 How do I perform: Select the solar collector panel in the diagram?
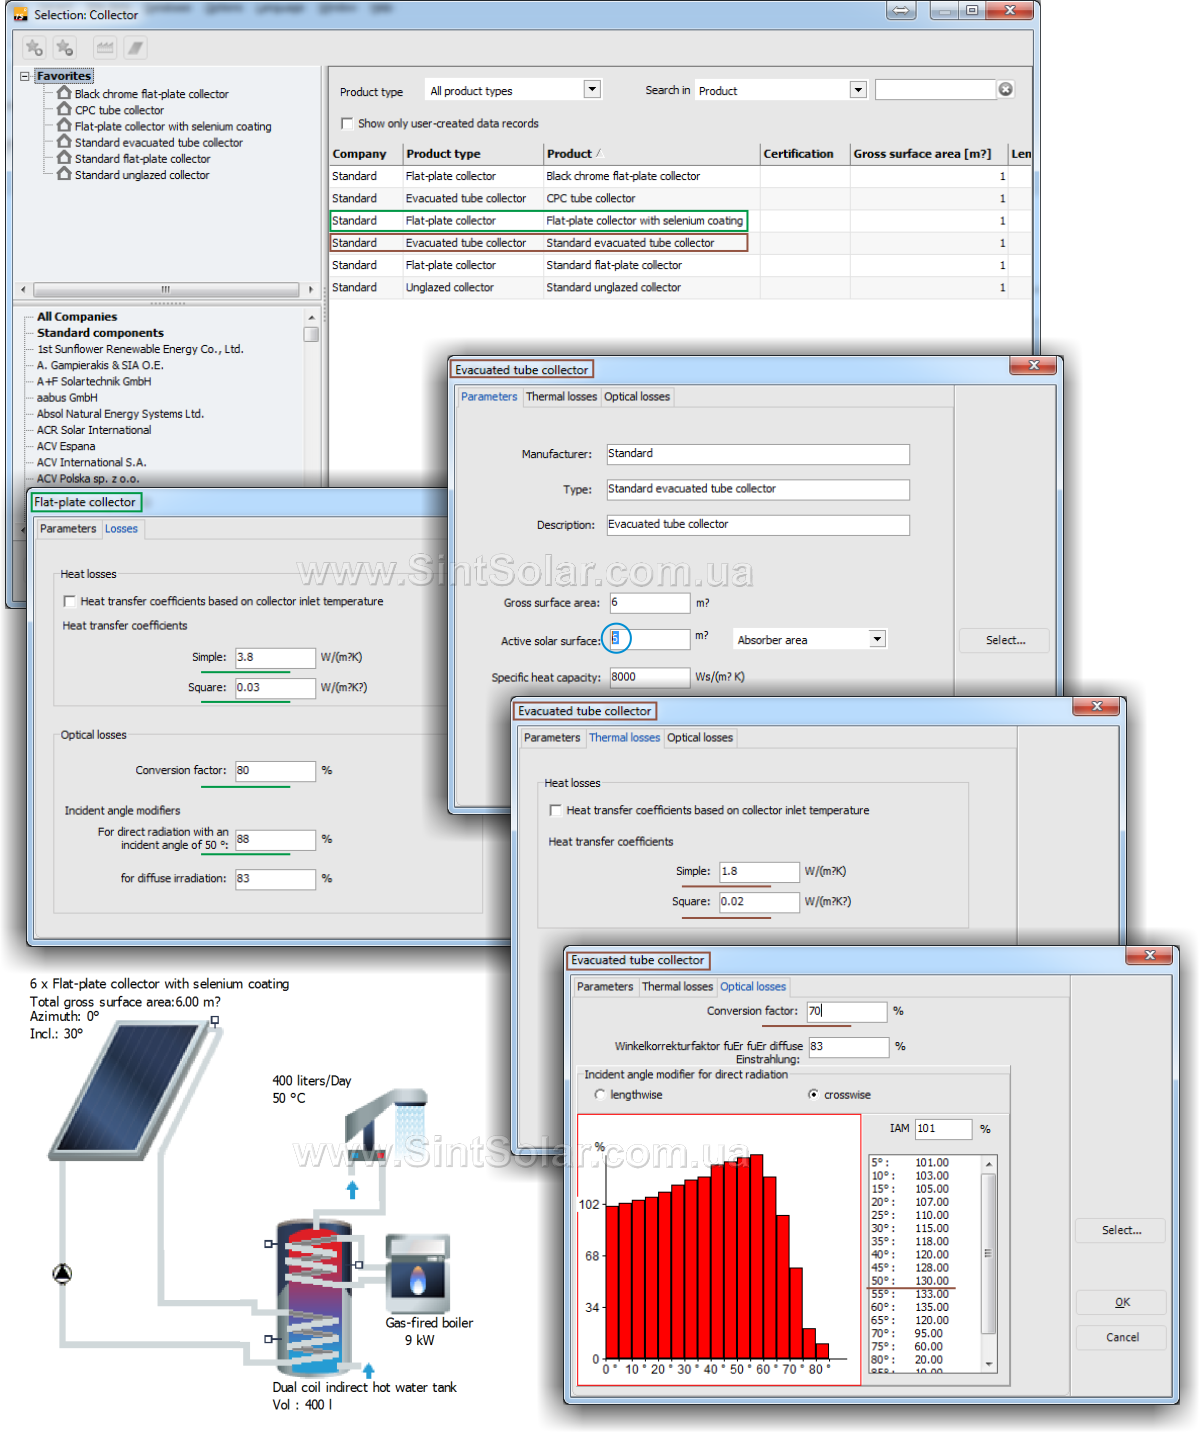[x=135, y=1088]
